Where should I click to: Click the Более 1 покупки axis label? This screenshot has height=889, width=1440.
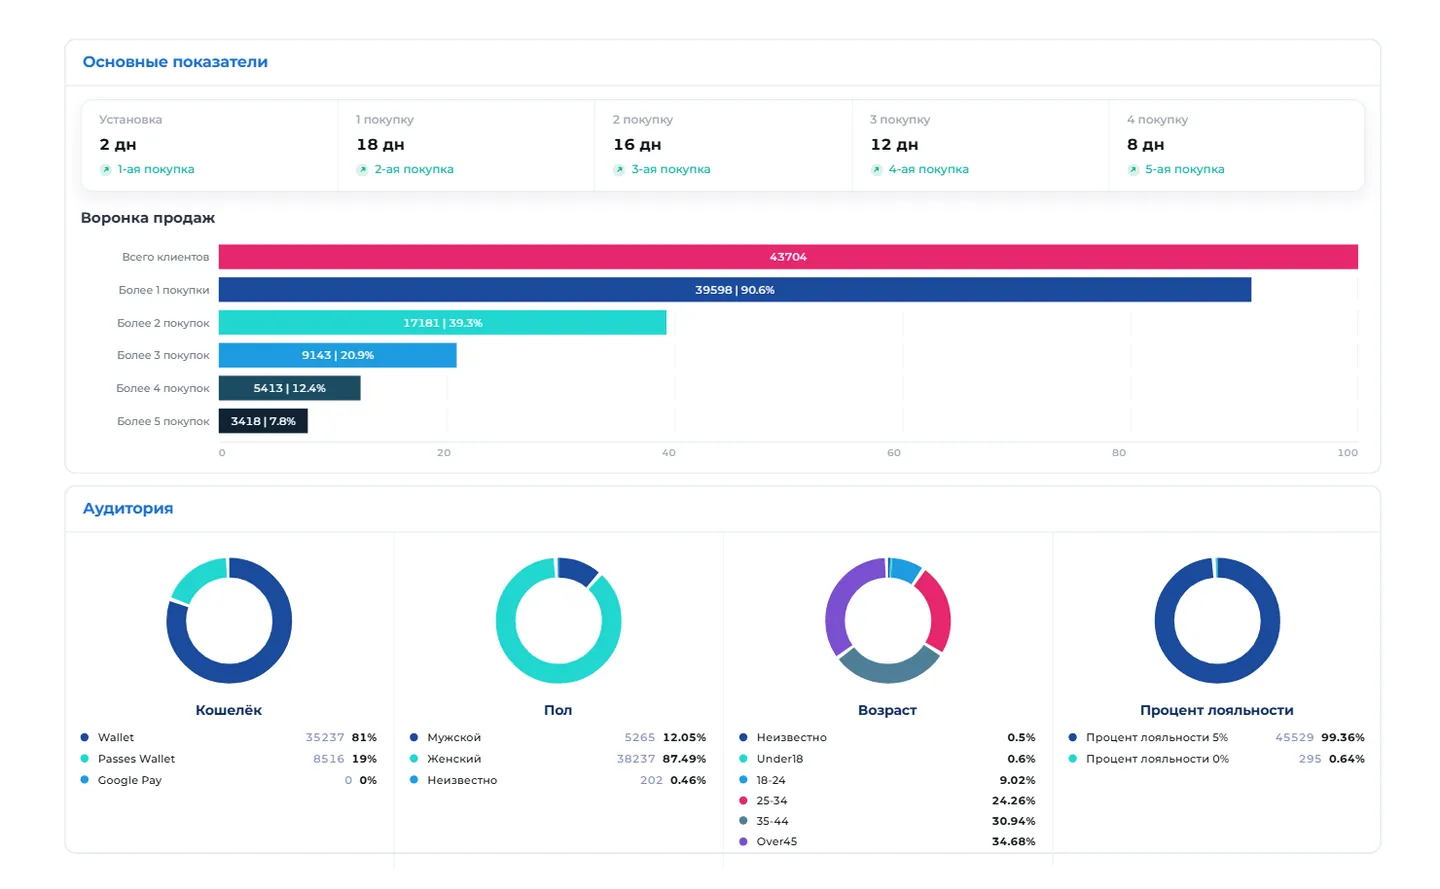[x=164, y=290]
